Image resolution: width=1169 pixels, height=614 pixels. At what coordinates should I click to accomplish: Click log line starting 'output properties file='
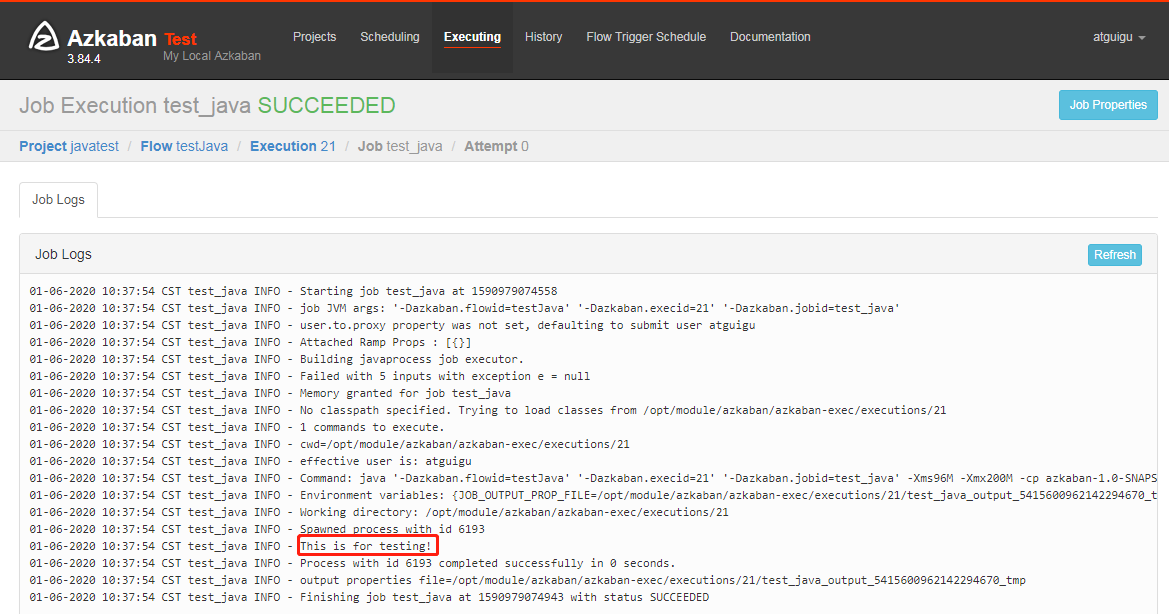point(527,581)
